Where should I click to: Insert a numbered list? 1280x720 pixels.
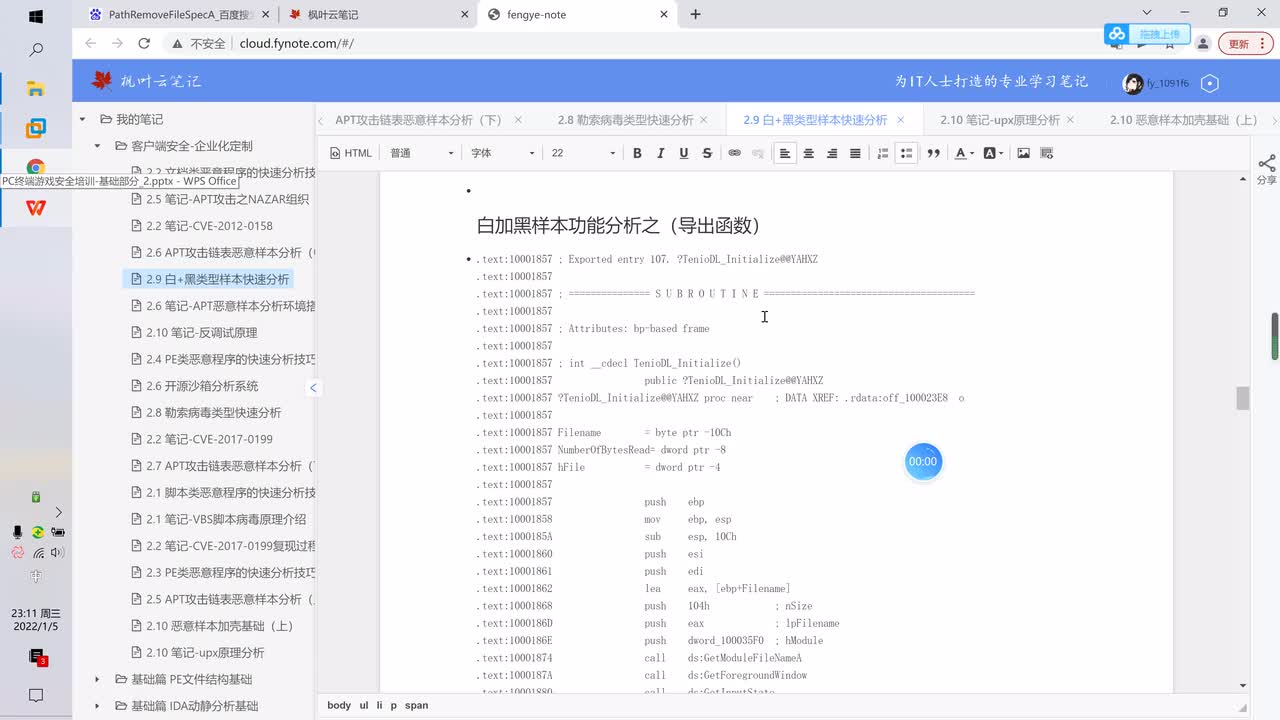[882, 153]
